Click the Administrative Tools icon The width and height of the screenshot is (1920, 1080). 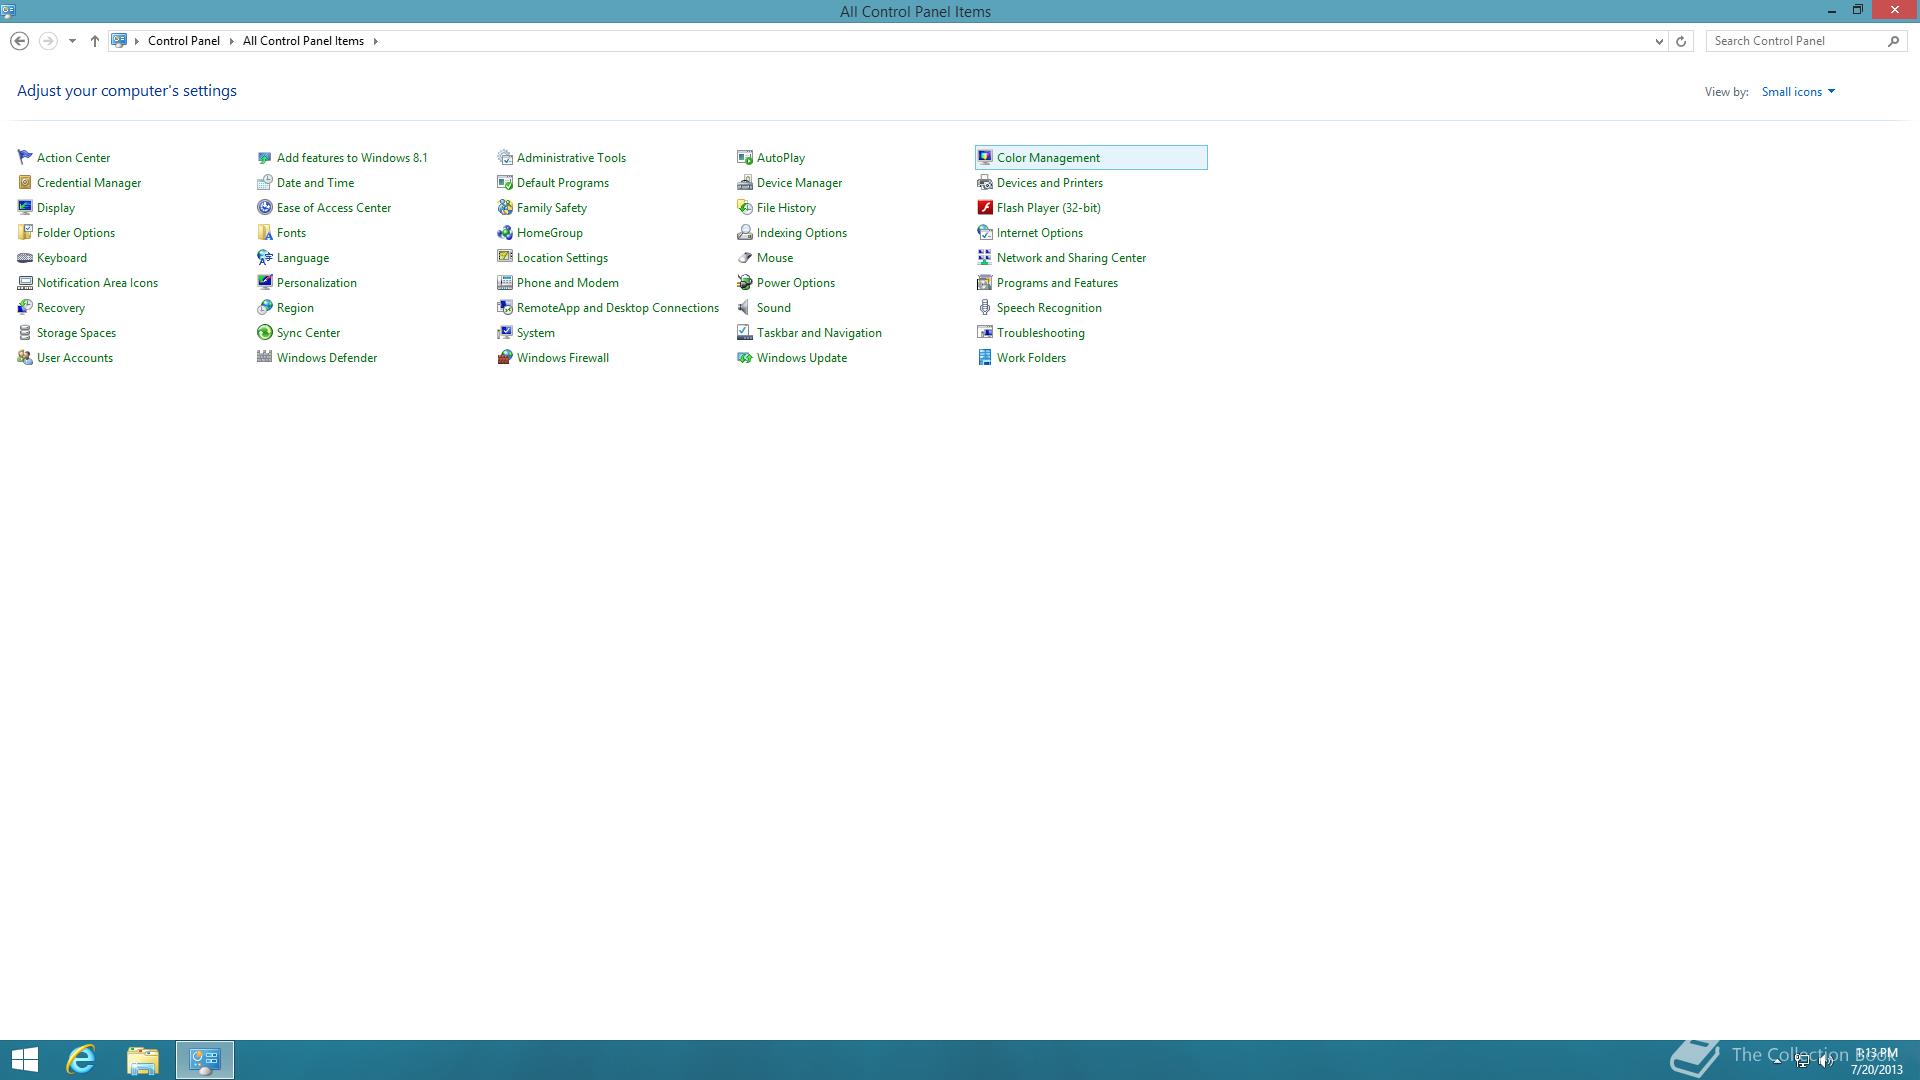point(505,157)
